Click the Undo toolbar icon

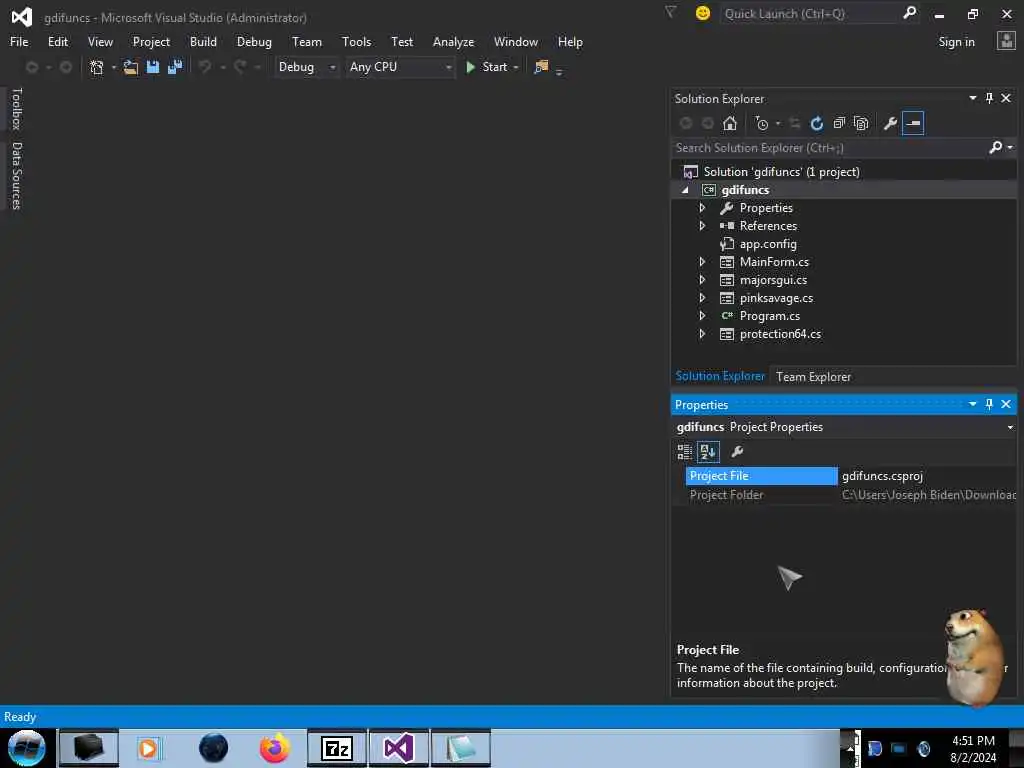click(x=205, y=67)
